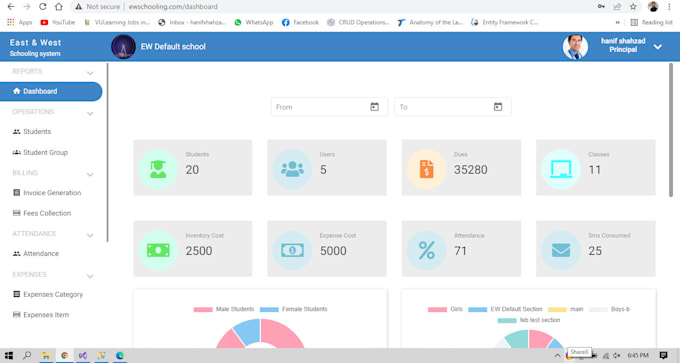Collapse the BILLING sidebar section chevron
The width and height of the screenshot is (680, 363).
click(x=90, y=175)
